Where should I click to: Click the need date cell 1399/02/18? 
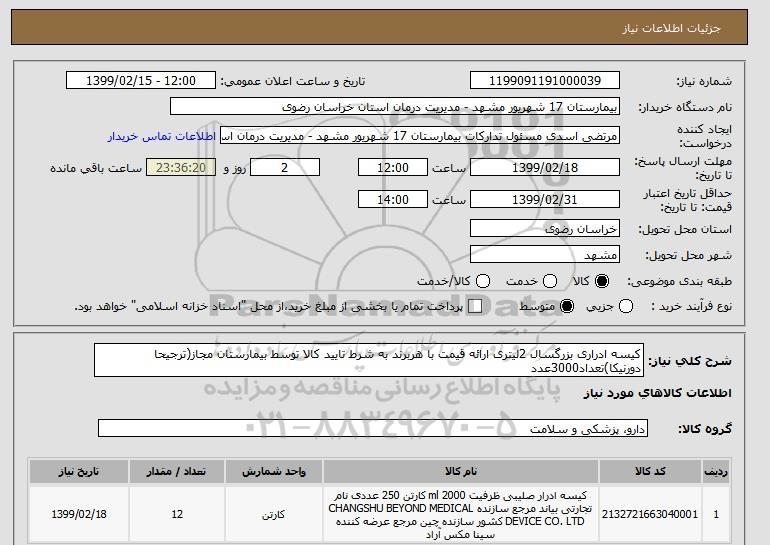pyautogui.click(x=79, y=514)
